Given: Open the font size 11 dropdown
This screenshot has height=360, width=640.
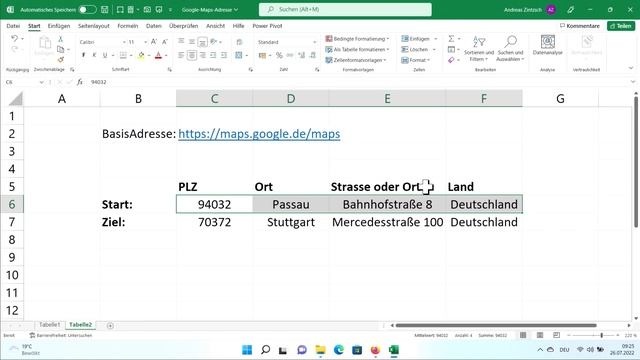Looking at the screenshot, I should [x=145, y=42].
